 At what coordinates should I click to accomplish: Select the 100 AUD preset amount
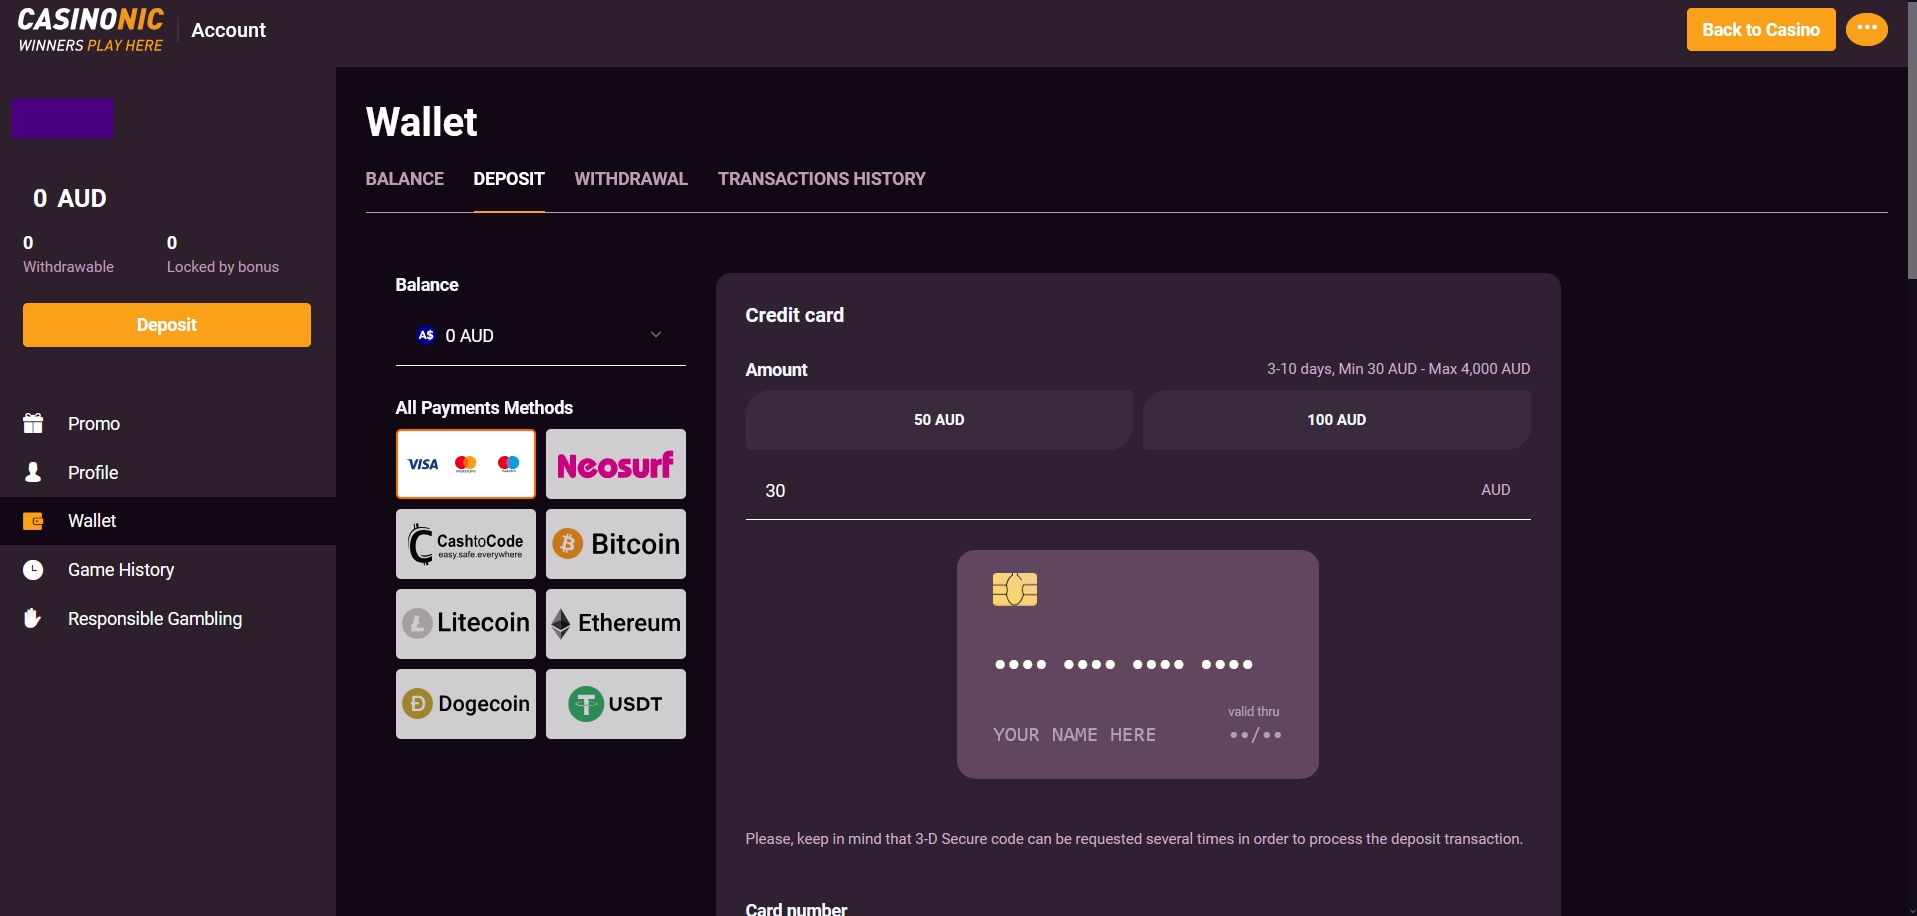point(1336,420)
